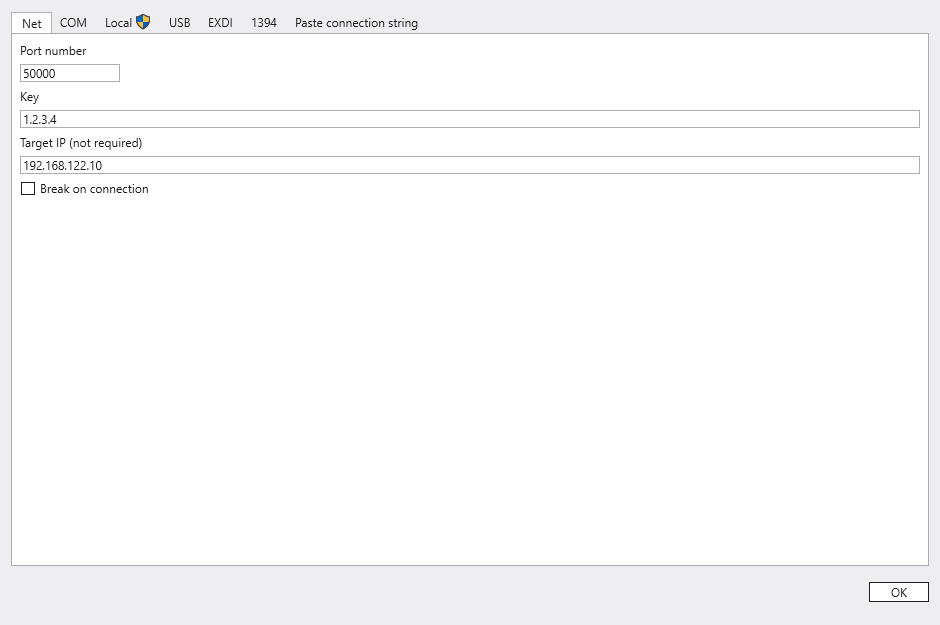The width and height of the screenshot is (940, 625).
Task: Select the Local debugging tab
Action: pos(119,23)
